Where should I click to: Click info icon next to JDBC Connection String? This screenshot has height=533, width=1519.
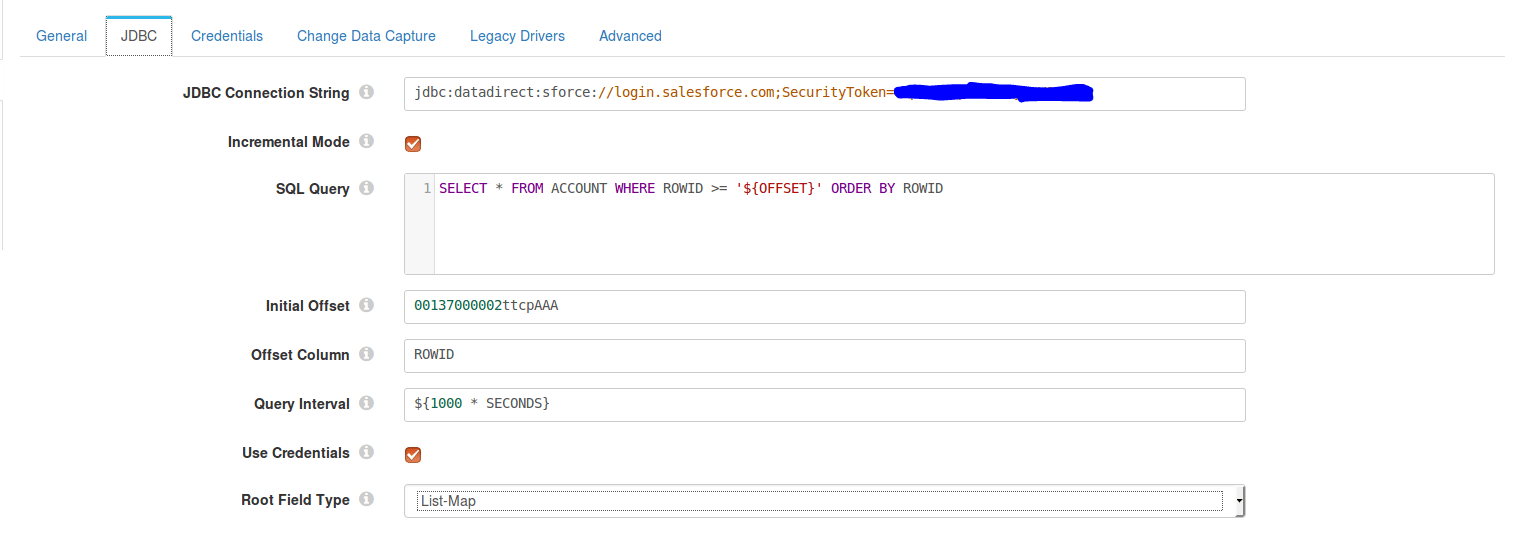point(366,93)
